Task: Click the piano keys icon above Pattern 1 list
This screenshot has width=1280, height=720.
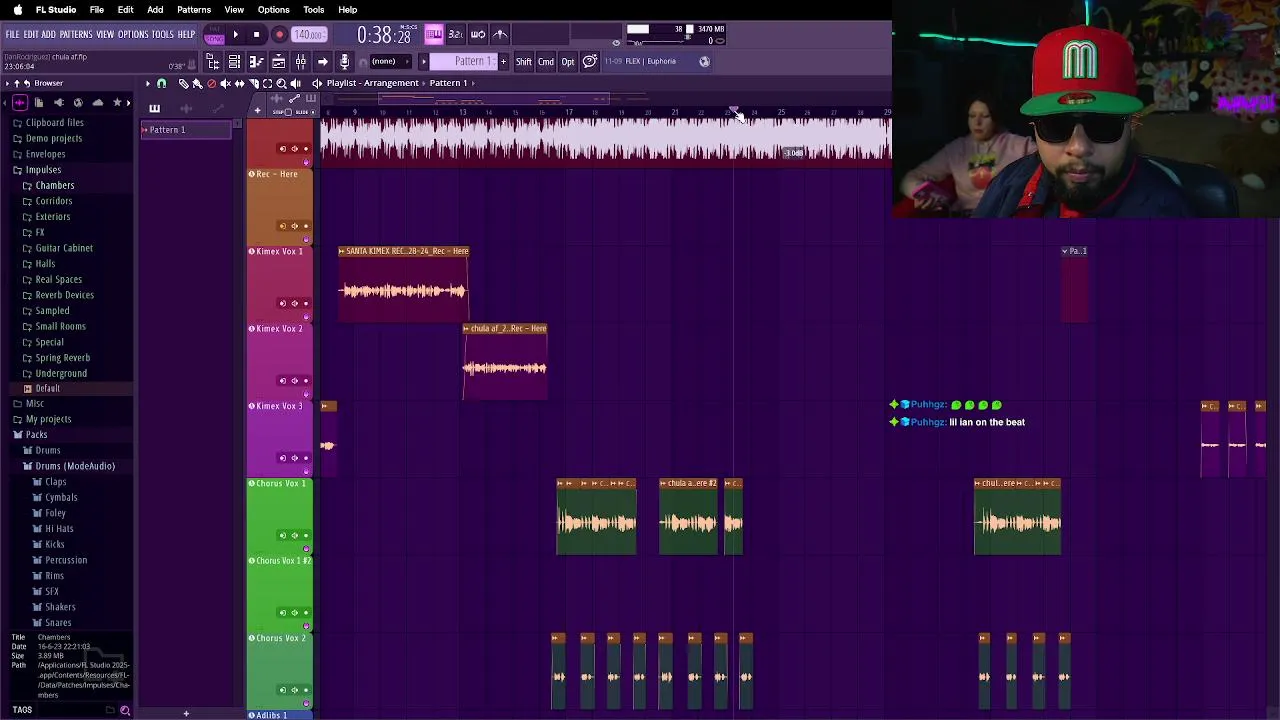Action: [154, 108]
